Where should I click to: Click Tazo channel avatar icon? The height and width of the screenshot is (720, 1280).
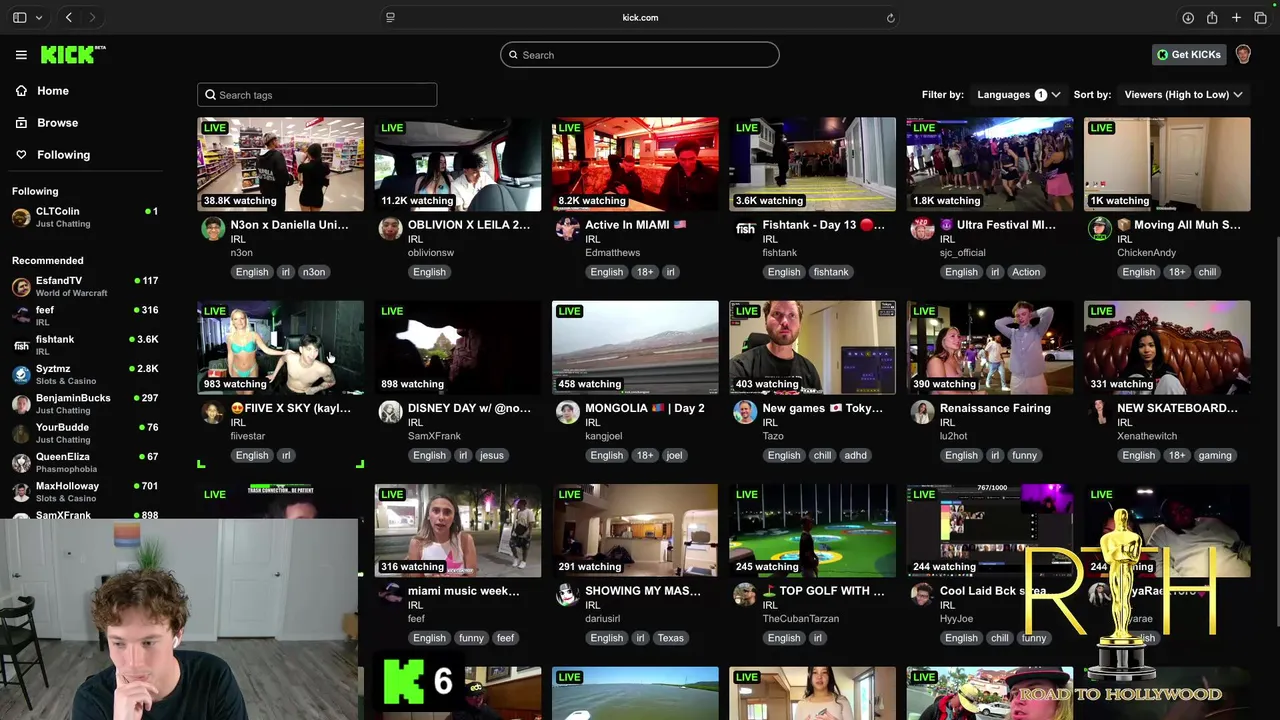(x=745, y=412)
